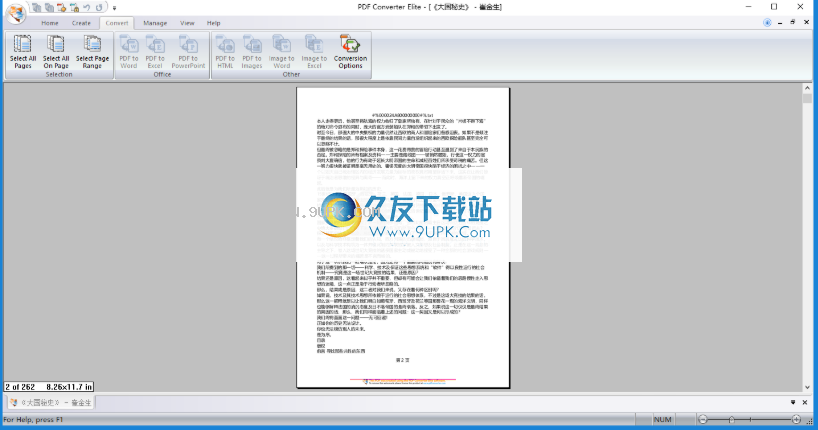Screen dimensions: 818x430
Task: Convert with PDF to Images button
Action: click(252, 52)
